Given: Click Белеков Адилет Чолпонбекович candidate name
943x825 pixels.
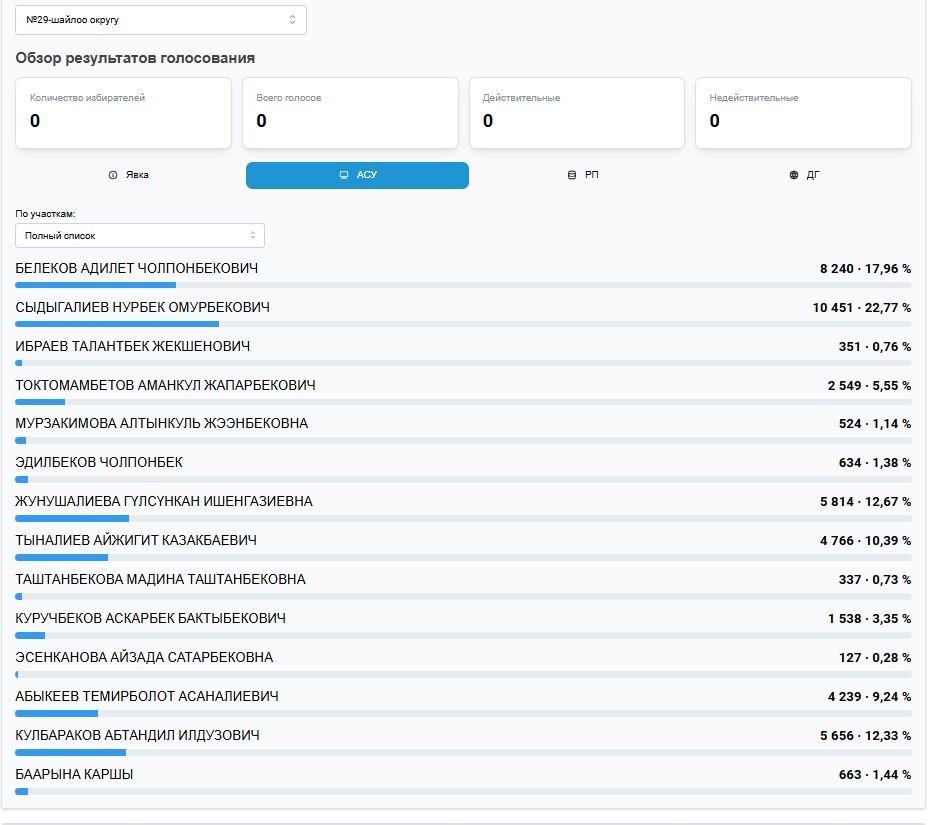Looking at the screenshot, I should click(137, 268).
